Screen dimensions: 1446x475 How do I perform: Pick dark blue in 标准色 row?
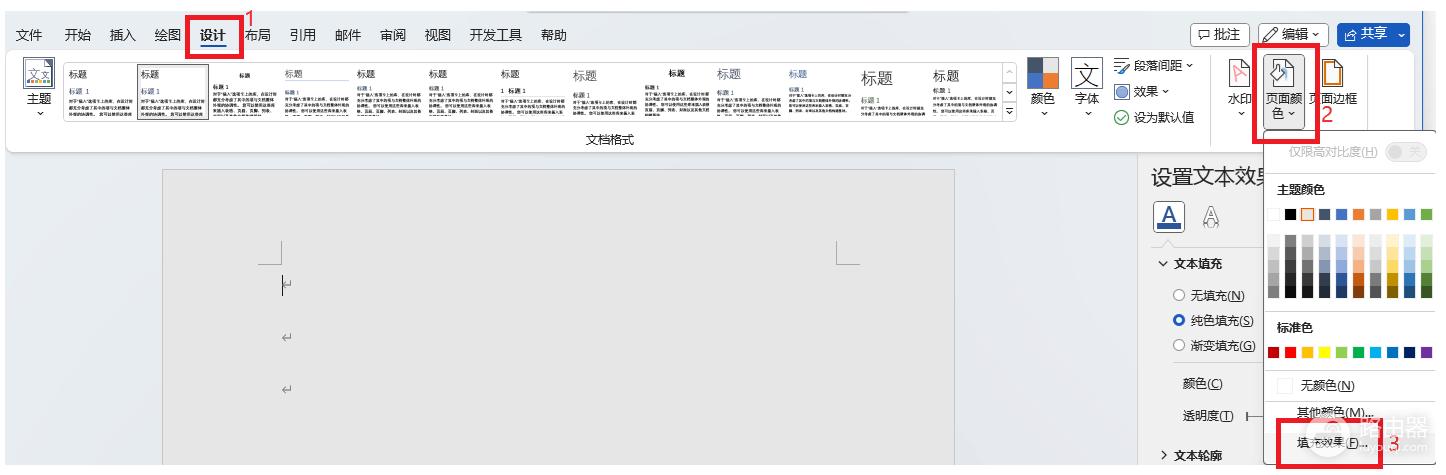point(1409,352)
